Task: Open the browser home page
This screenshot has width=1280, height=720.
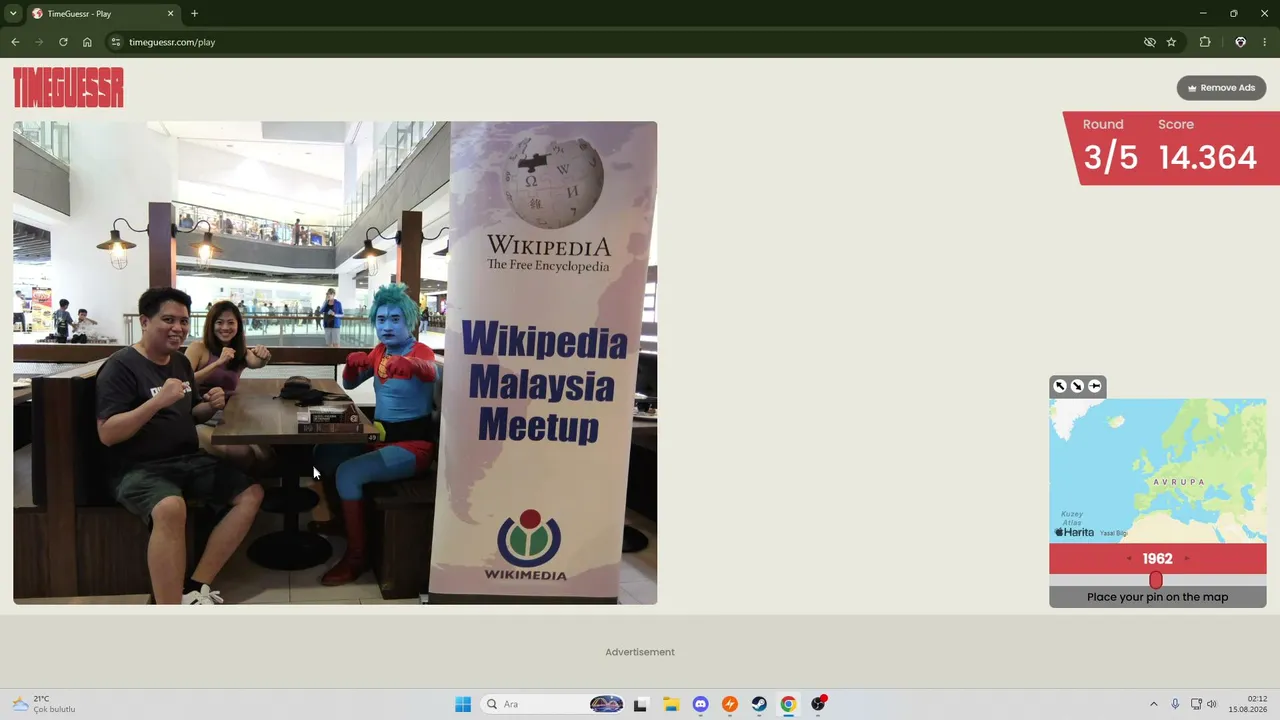Action: (x=87, y=42)
